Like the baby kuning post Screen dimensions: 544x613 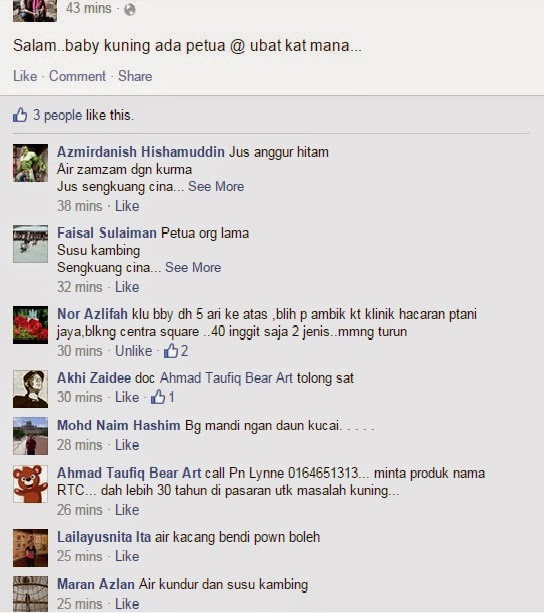pos(25,76)
